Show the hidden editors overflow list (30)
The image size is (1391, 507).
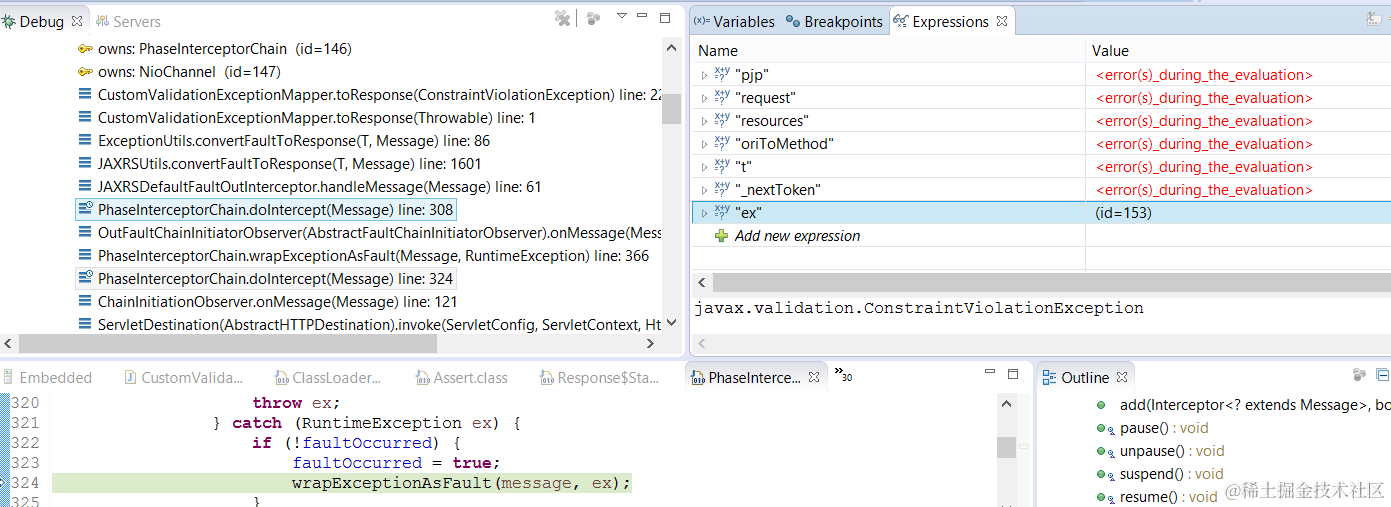pos(842,374)
